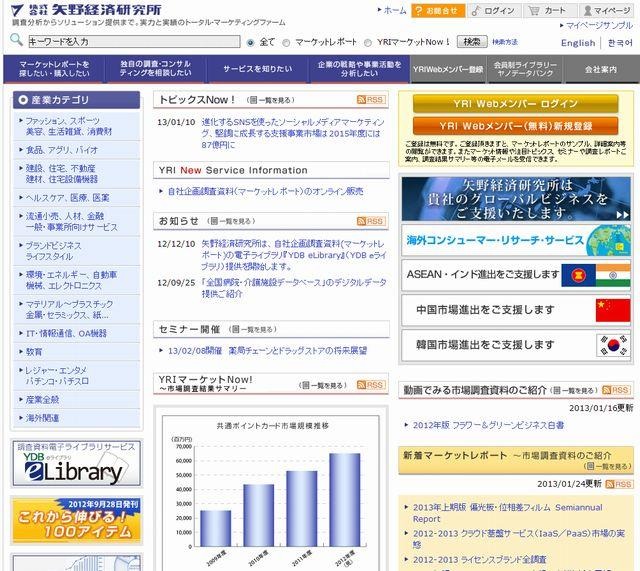Open the RSS feed for YRIマーケットNow!
Viewport: 640px width, 571px height.
[371, 384]
